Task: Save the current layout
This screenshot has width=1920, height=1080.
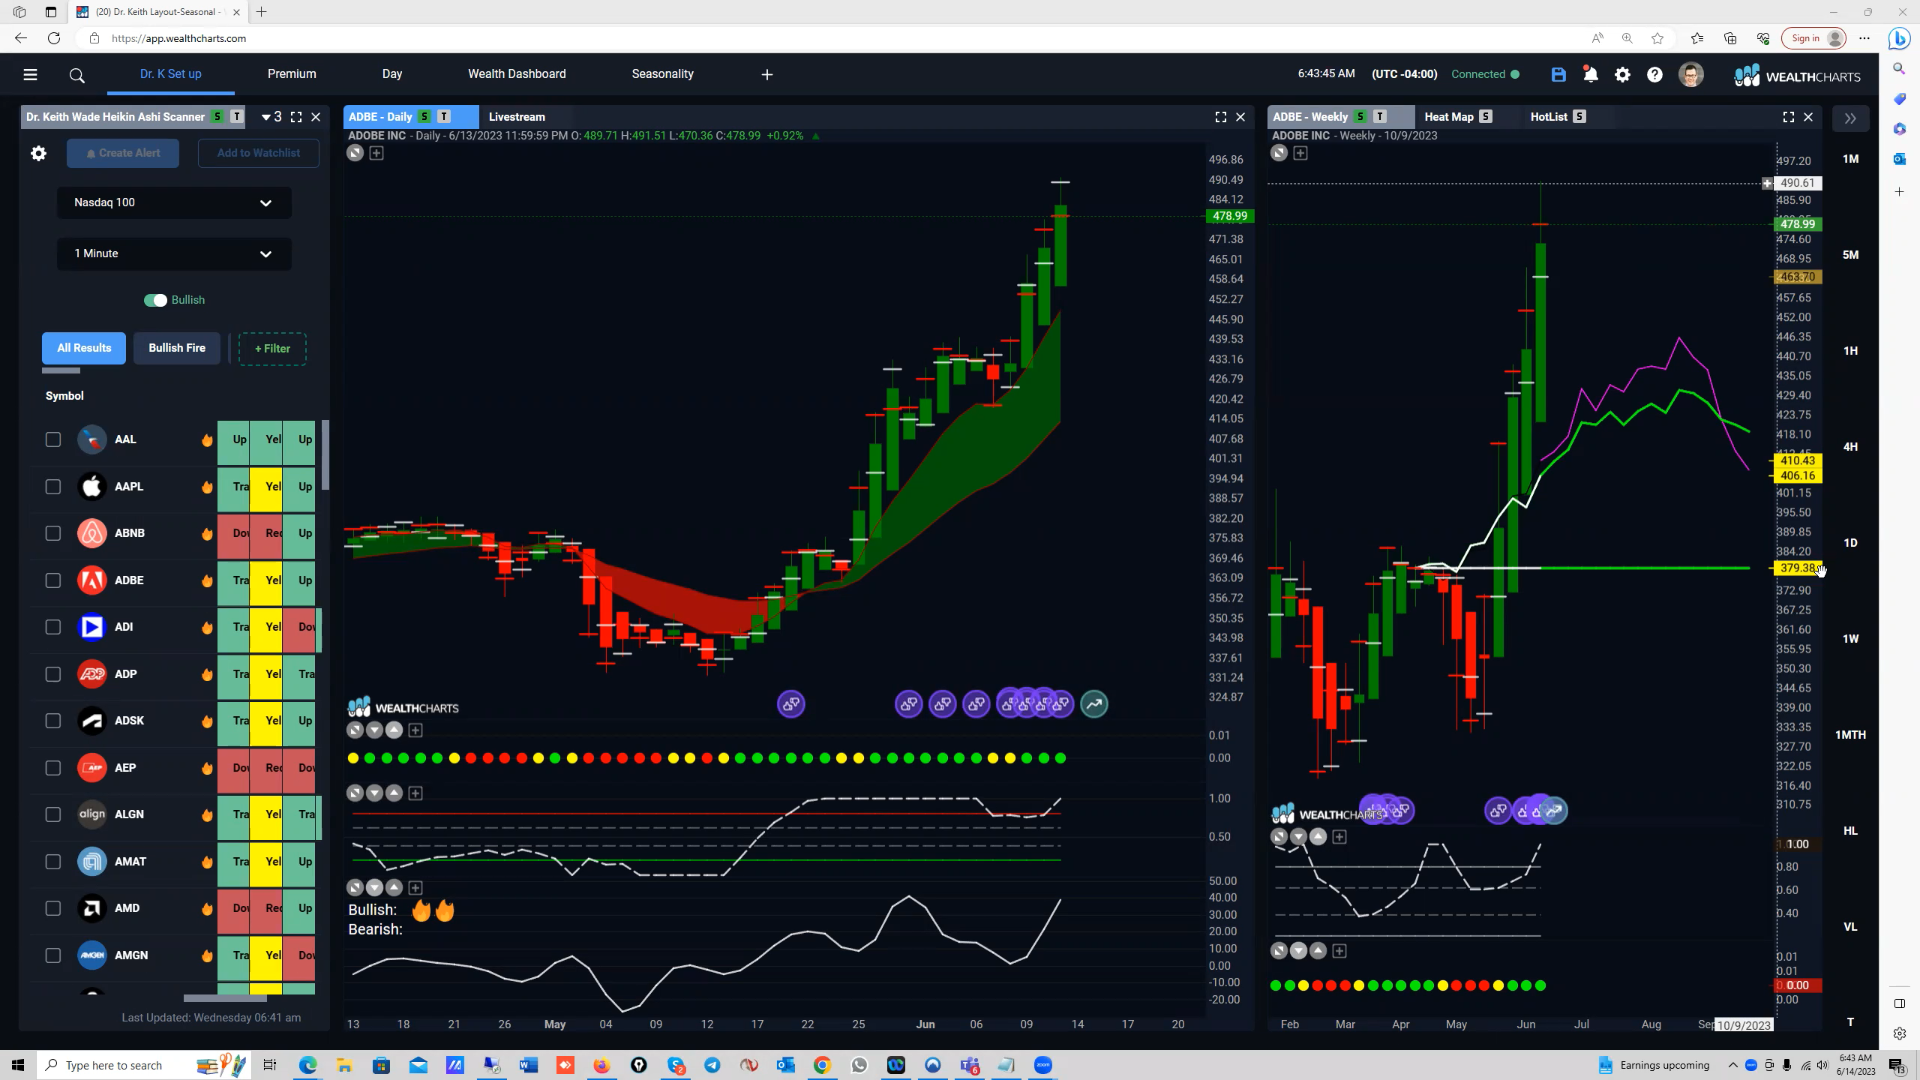Action: click(1558, 74)
